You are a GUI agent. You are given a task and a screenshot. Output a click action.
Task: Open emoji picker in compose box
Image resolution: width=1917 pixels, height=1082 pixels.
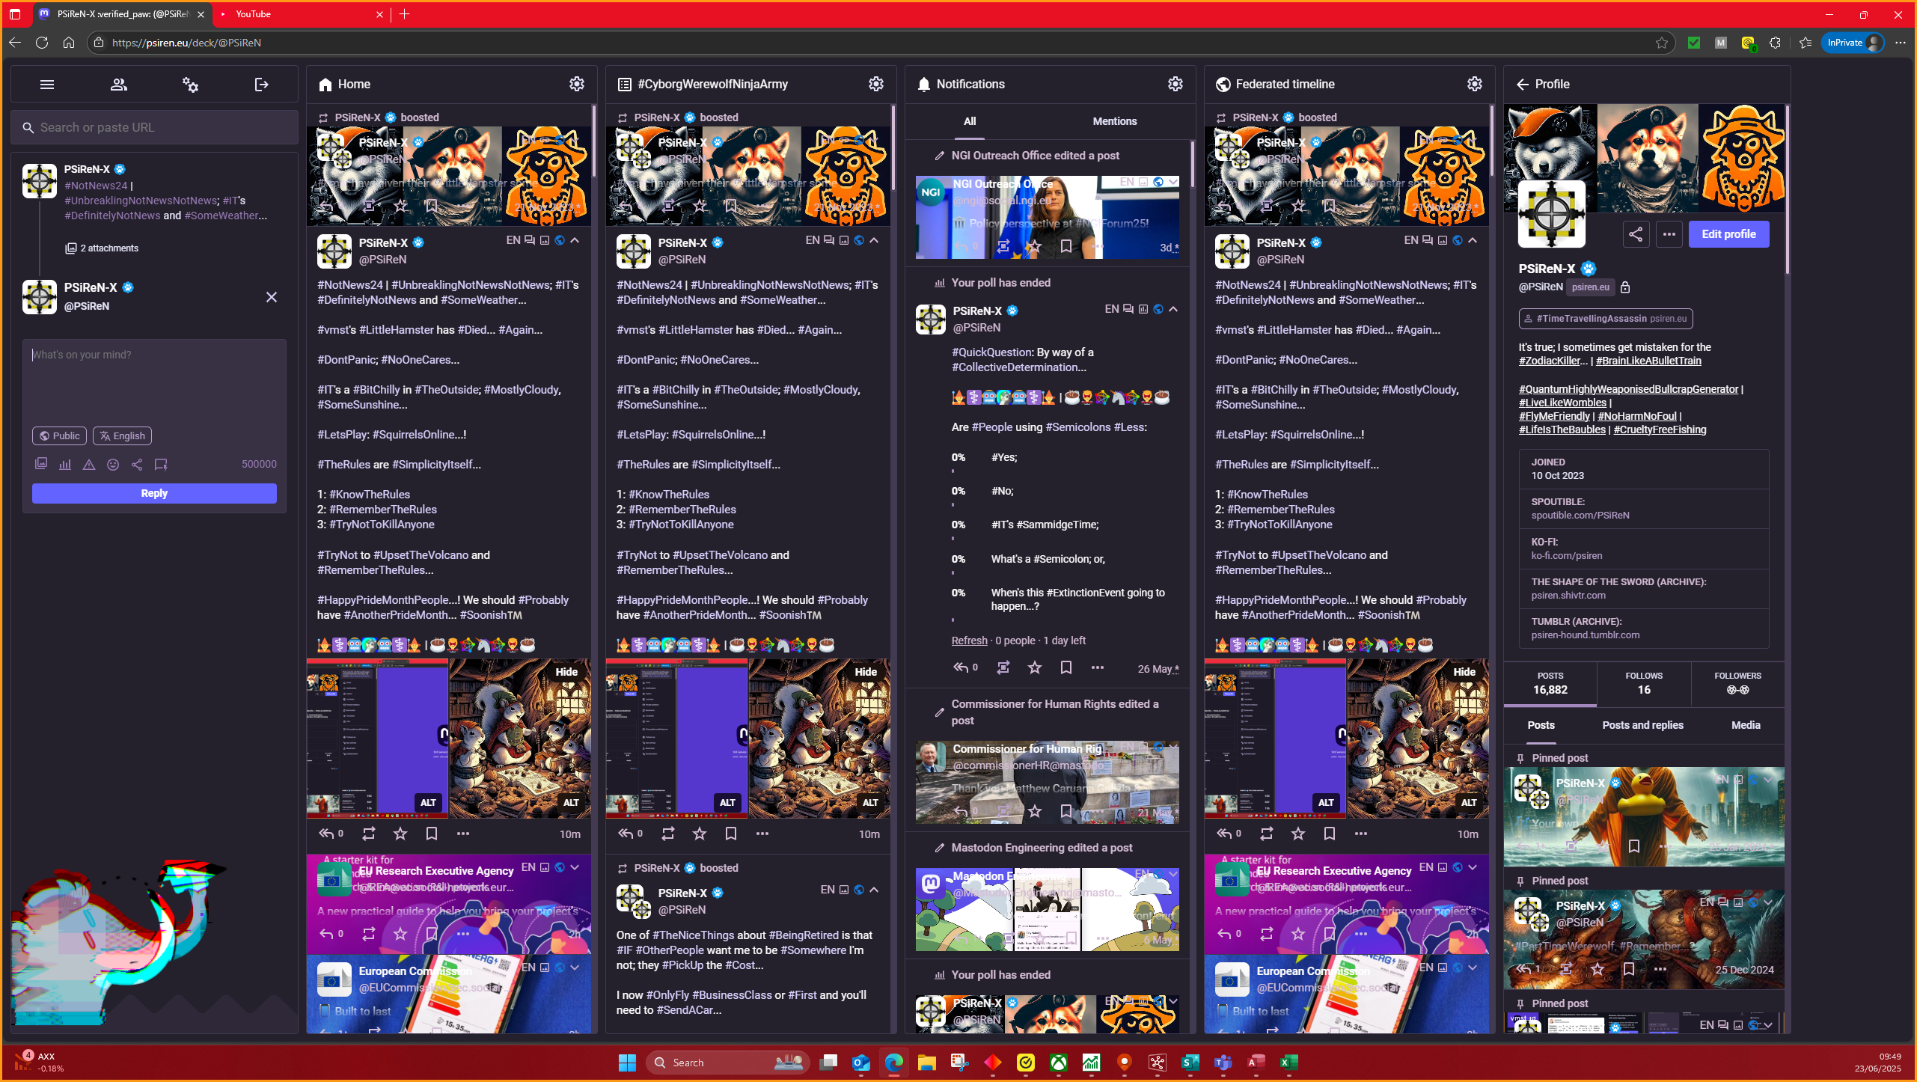click(113, 464)
